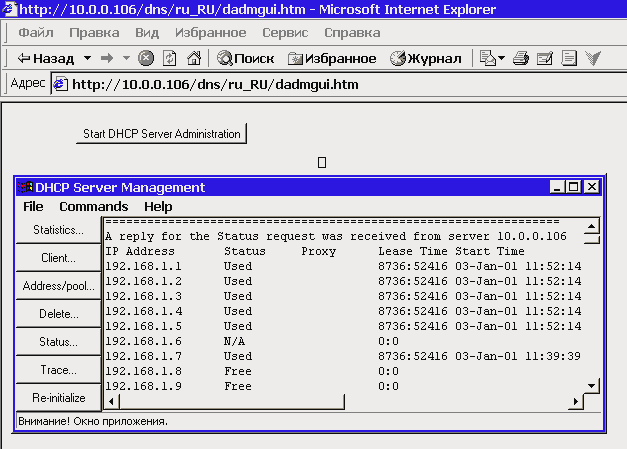Open the File menu in DHCP window
Screen dimensions: 627x449
33,206
